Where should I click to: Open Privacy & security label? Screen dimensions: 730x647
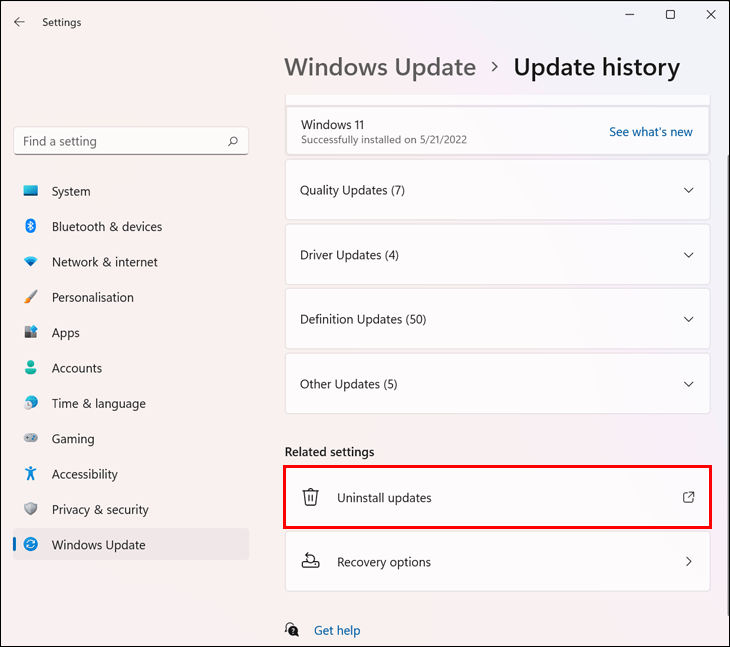coord(100,510)
